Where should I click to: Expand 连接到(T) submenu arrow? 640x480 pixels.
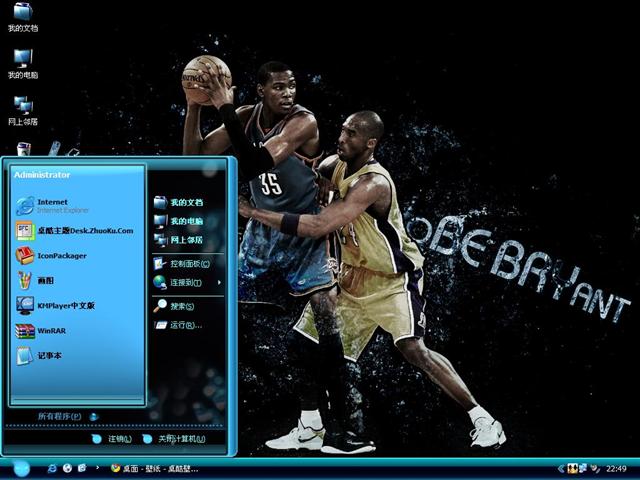coord(220,282)
